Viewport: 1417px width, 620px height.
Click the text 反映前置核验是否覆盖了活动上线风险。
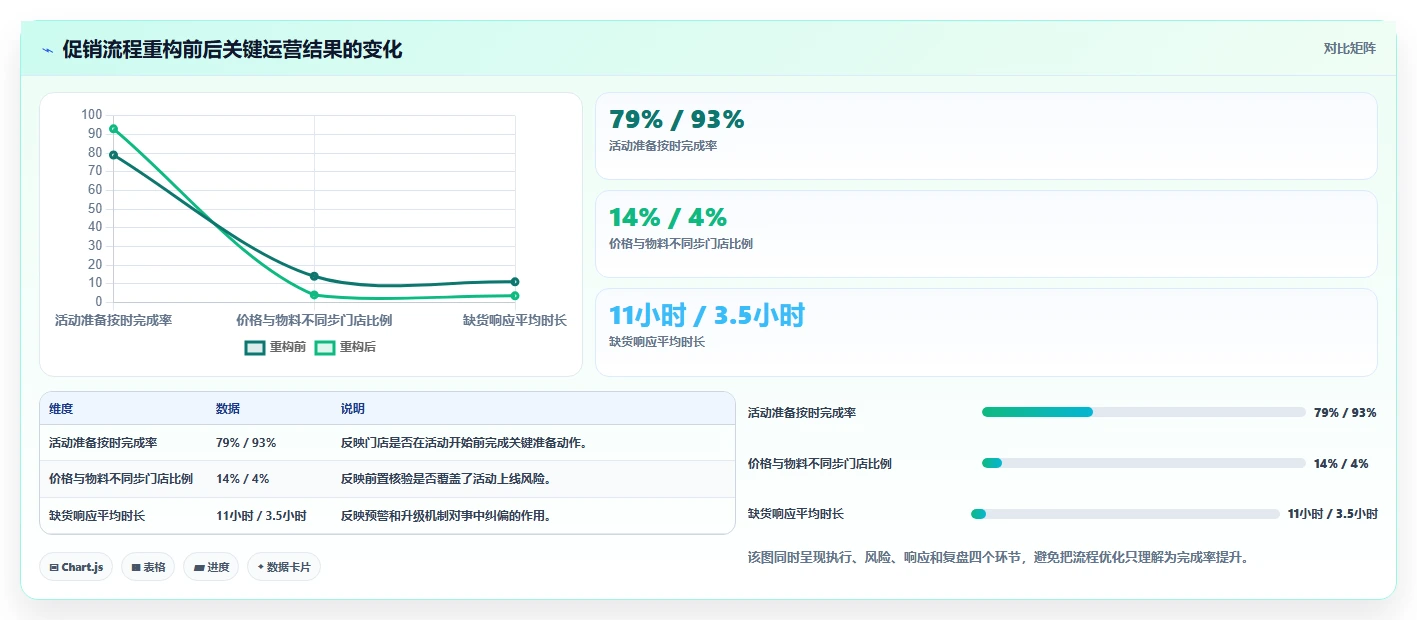click(x=446, y=479)
